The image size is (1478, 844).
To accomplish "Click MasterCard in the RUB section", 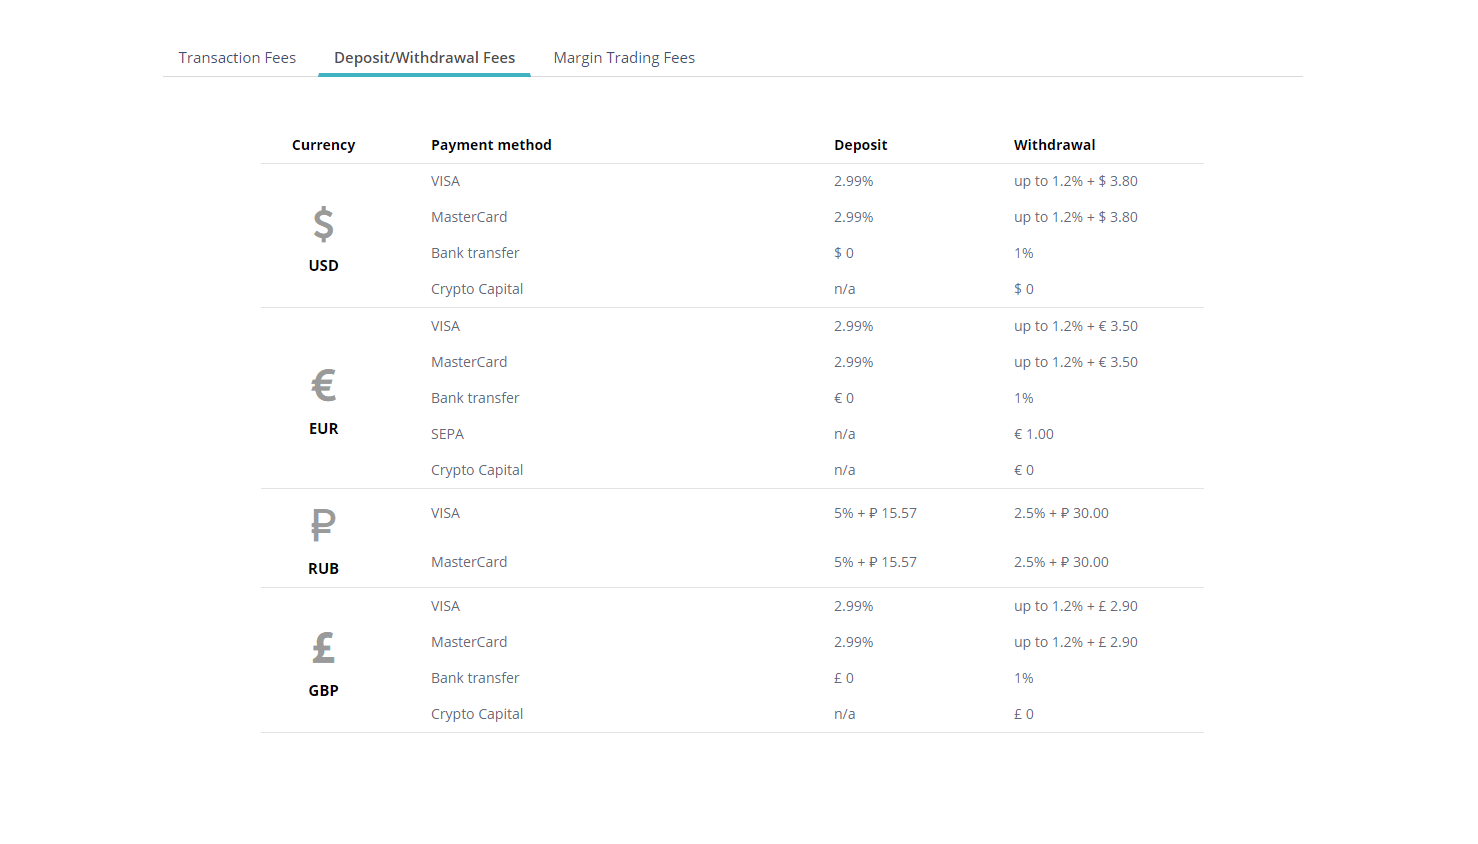I will tap(469, 562).
